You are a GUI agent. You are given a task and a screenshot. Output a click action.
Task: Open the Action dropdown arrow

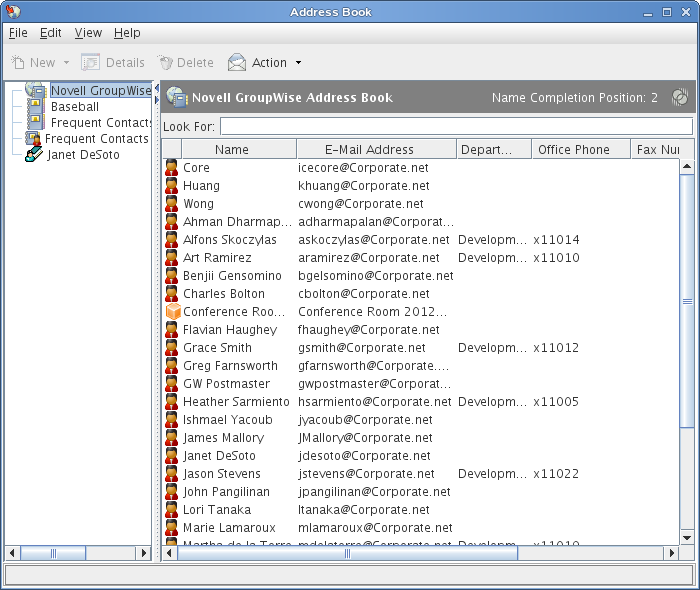[x=298, y=62]
